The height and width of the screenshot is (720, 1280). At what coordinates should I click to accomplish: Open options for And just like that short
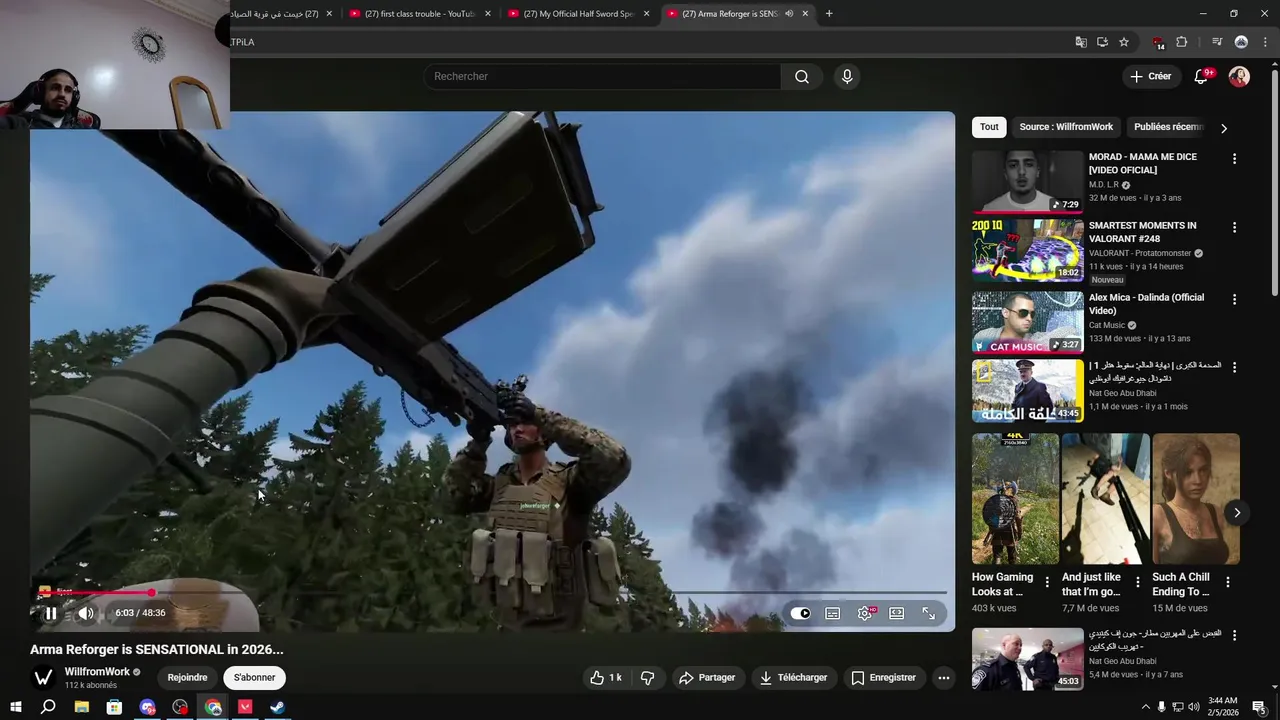click(x=1137, y=582)
